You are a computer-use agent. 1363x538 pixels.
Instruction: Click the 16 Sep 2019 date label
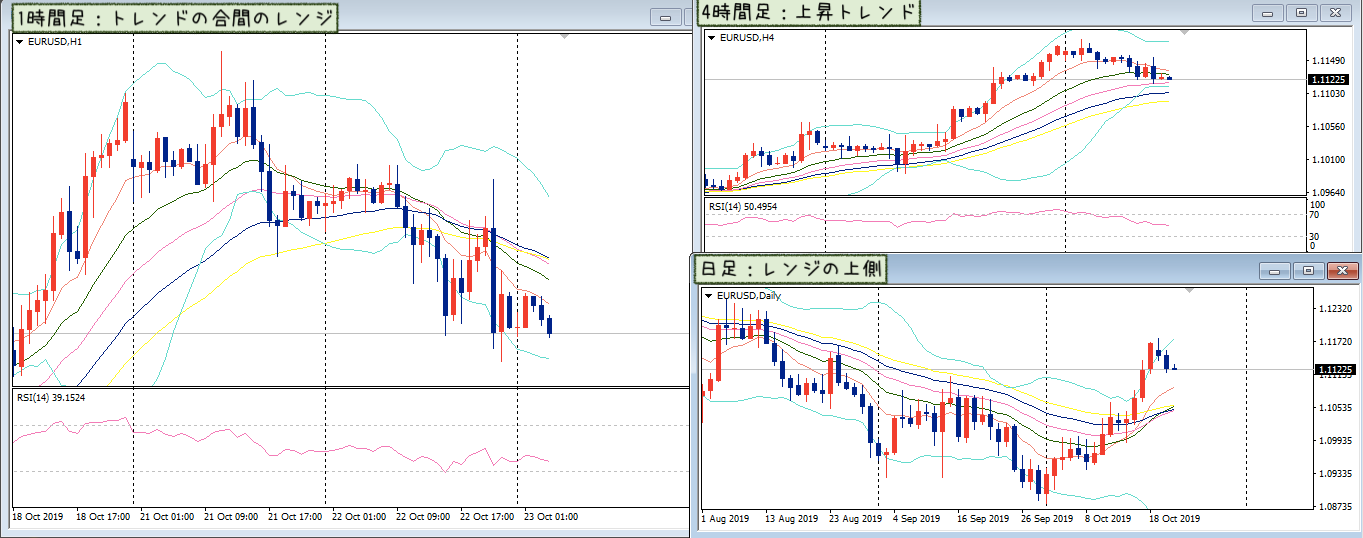[982, 519]
